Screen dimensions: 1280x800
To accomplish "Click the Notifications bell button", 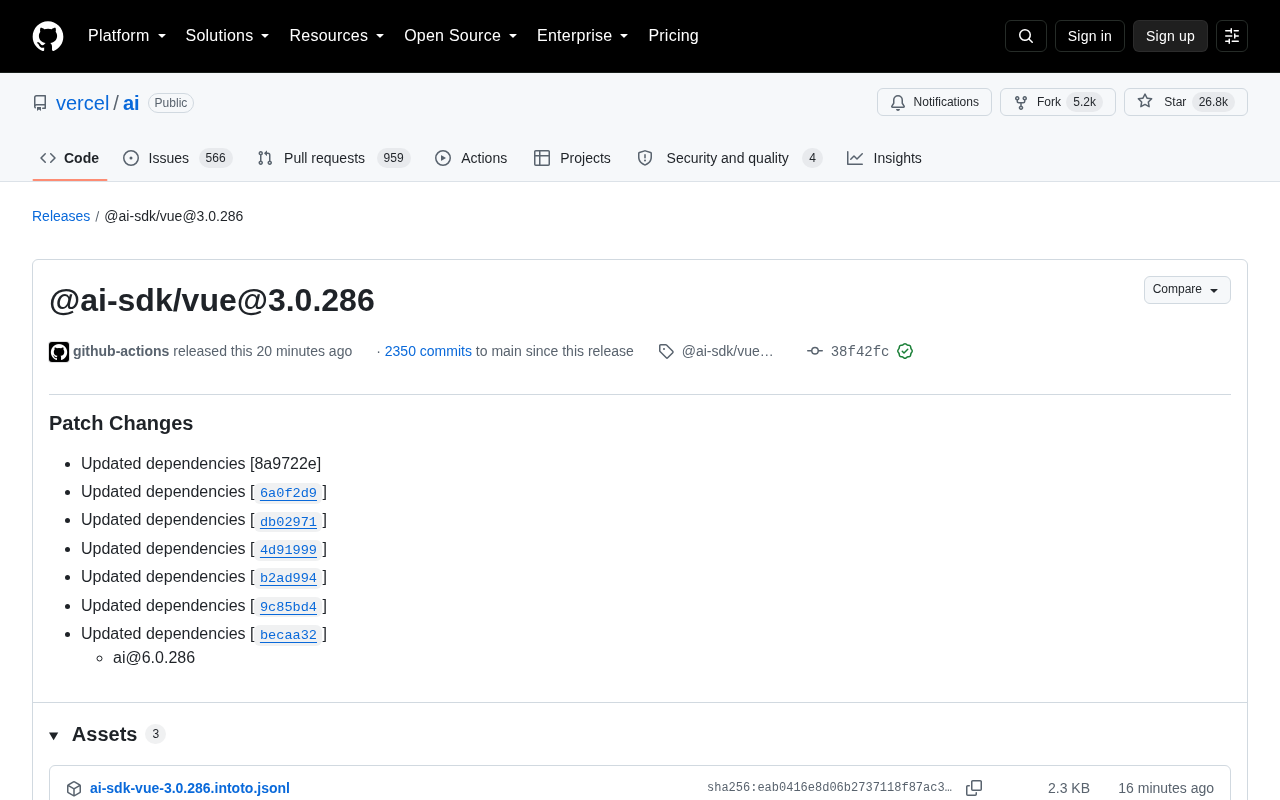I will (934, 102).
